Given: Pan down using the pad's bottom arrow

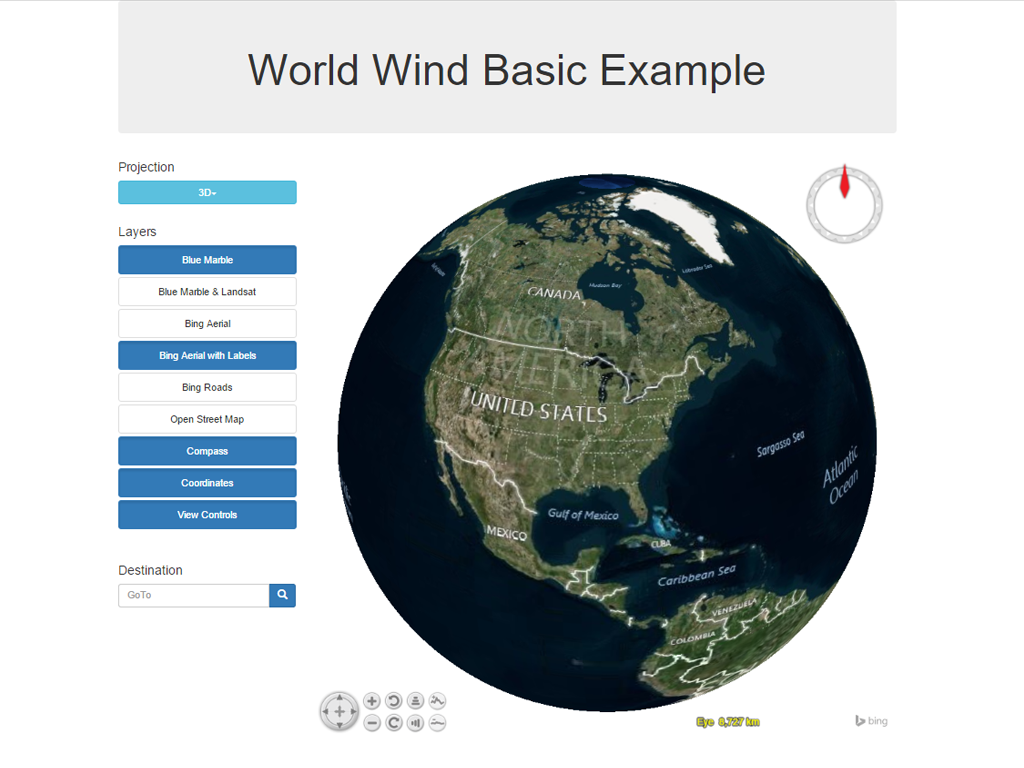Looking at the screenshot, I should click(340, 725).
